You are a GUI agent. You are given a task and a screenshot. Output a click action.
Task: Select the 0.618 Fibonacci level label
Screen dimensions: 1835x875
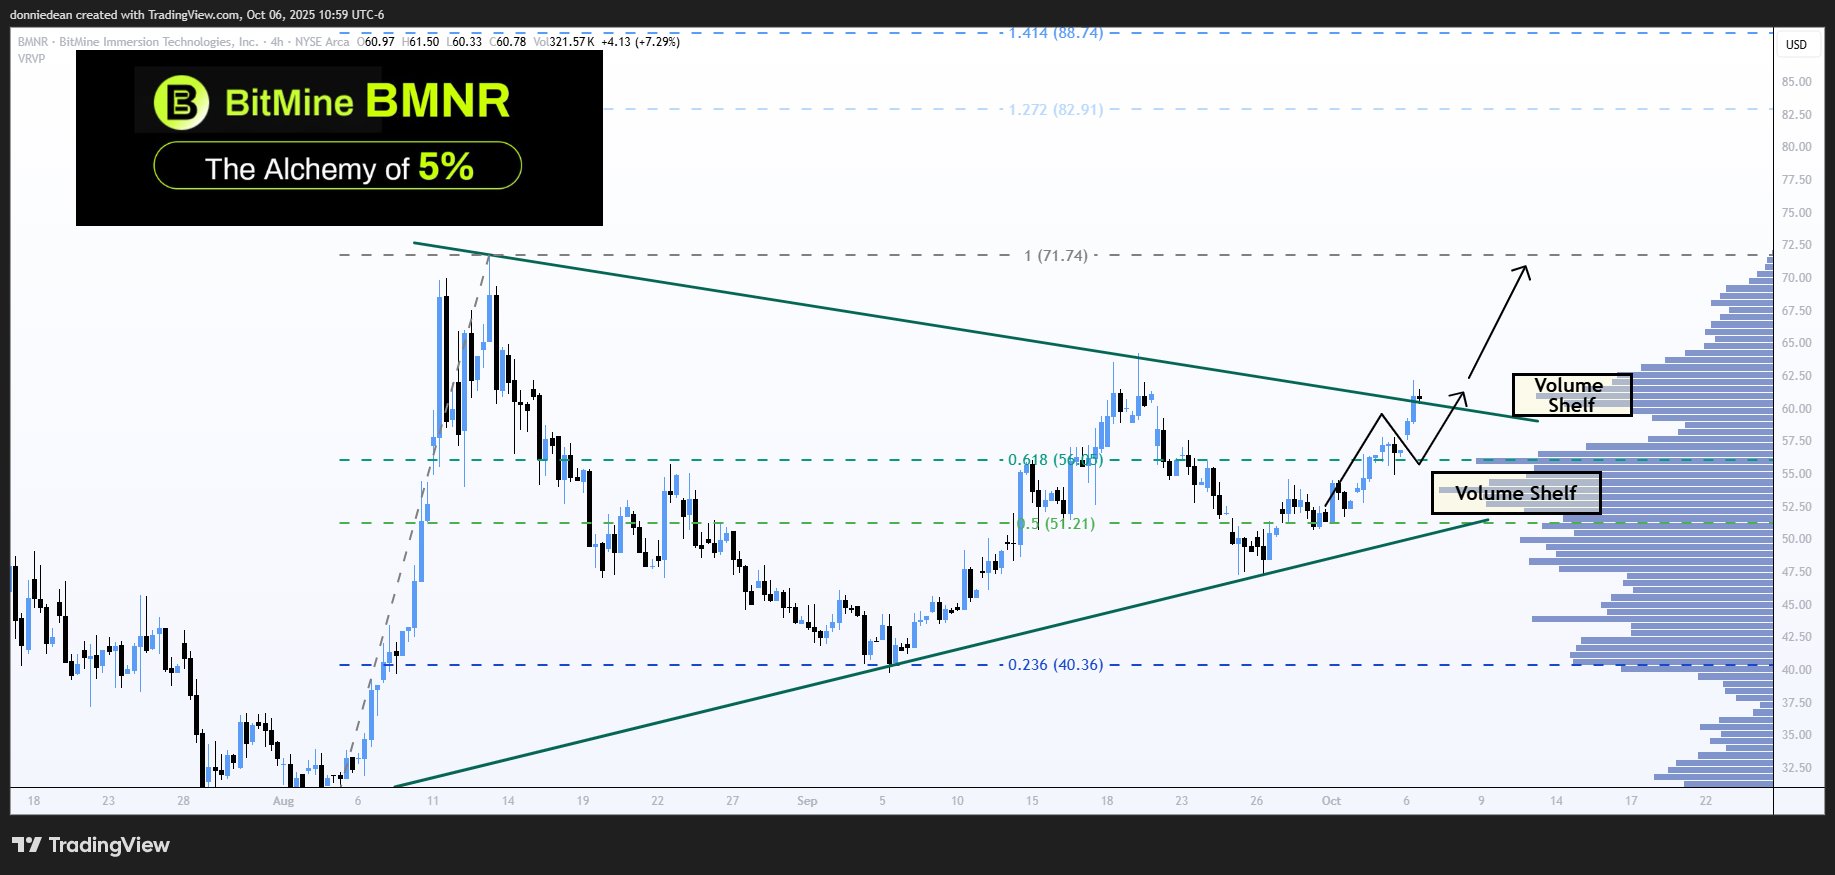[x=1055, y=460]
